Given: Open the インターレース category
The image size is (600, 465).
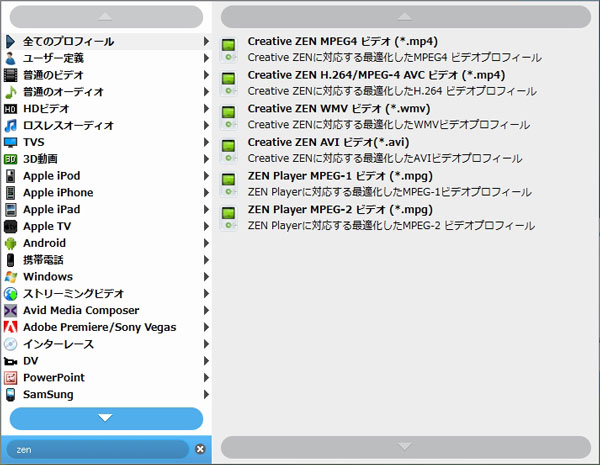Looking at the screenshot, I should pyautogui.click(x=107, y=344).
